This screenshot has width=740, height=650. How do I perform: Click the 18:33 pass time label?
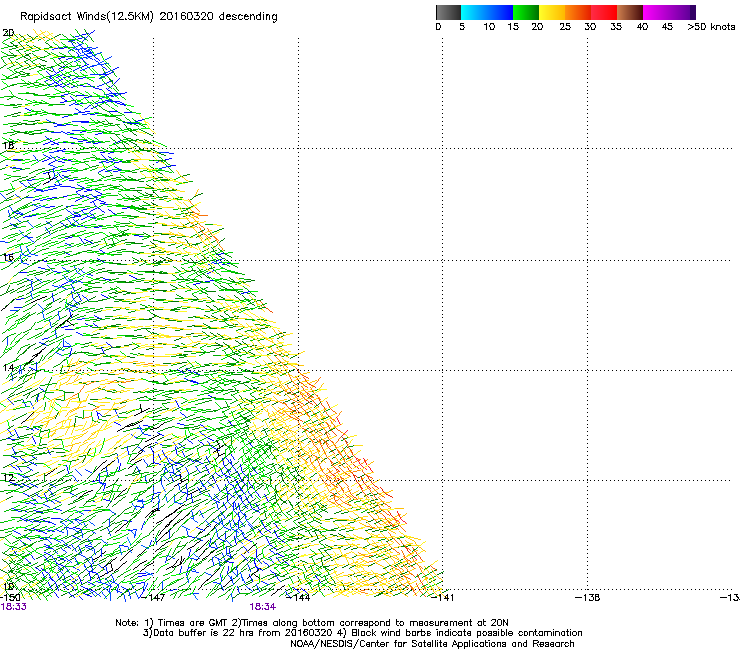click(14, 607)
